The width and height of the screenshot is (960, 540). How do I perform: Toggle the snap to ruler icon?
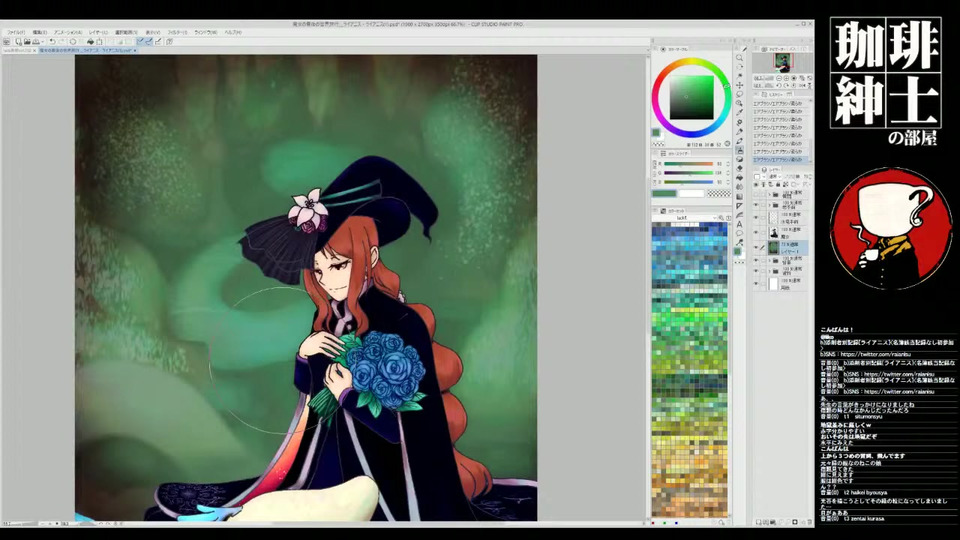141,42
